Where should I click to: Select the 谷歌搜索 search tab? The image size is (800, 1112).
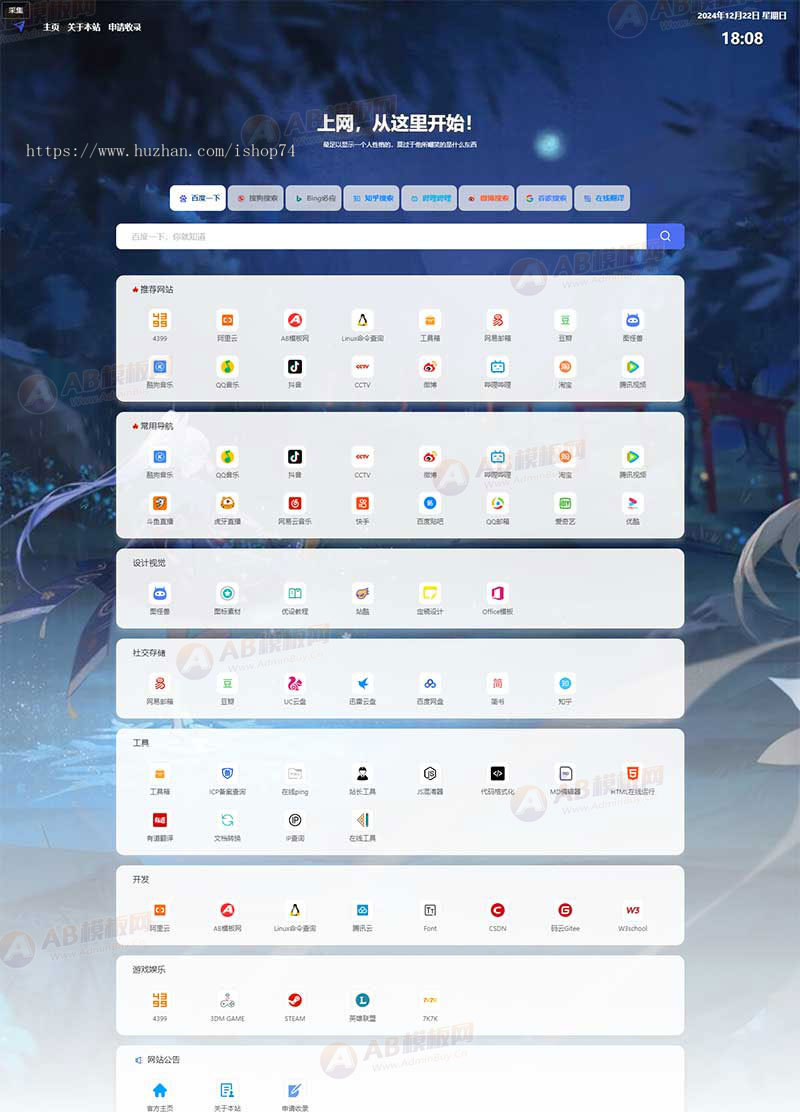click(545, 199)
